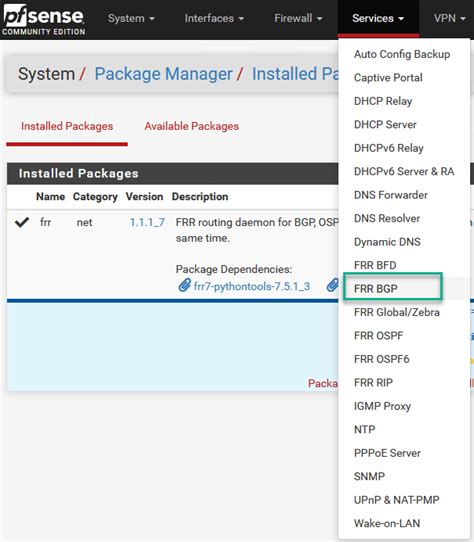Screen dimensions: 474x542
Task: Collapse the open Services menu
Action: tap(378, 18)
